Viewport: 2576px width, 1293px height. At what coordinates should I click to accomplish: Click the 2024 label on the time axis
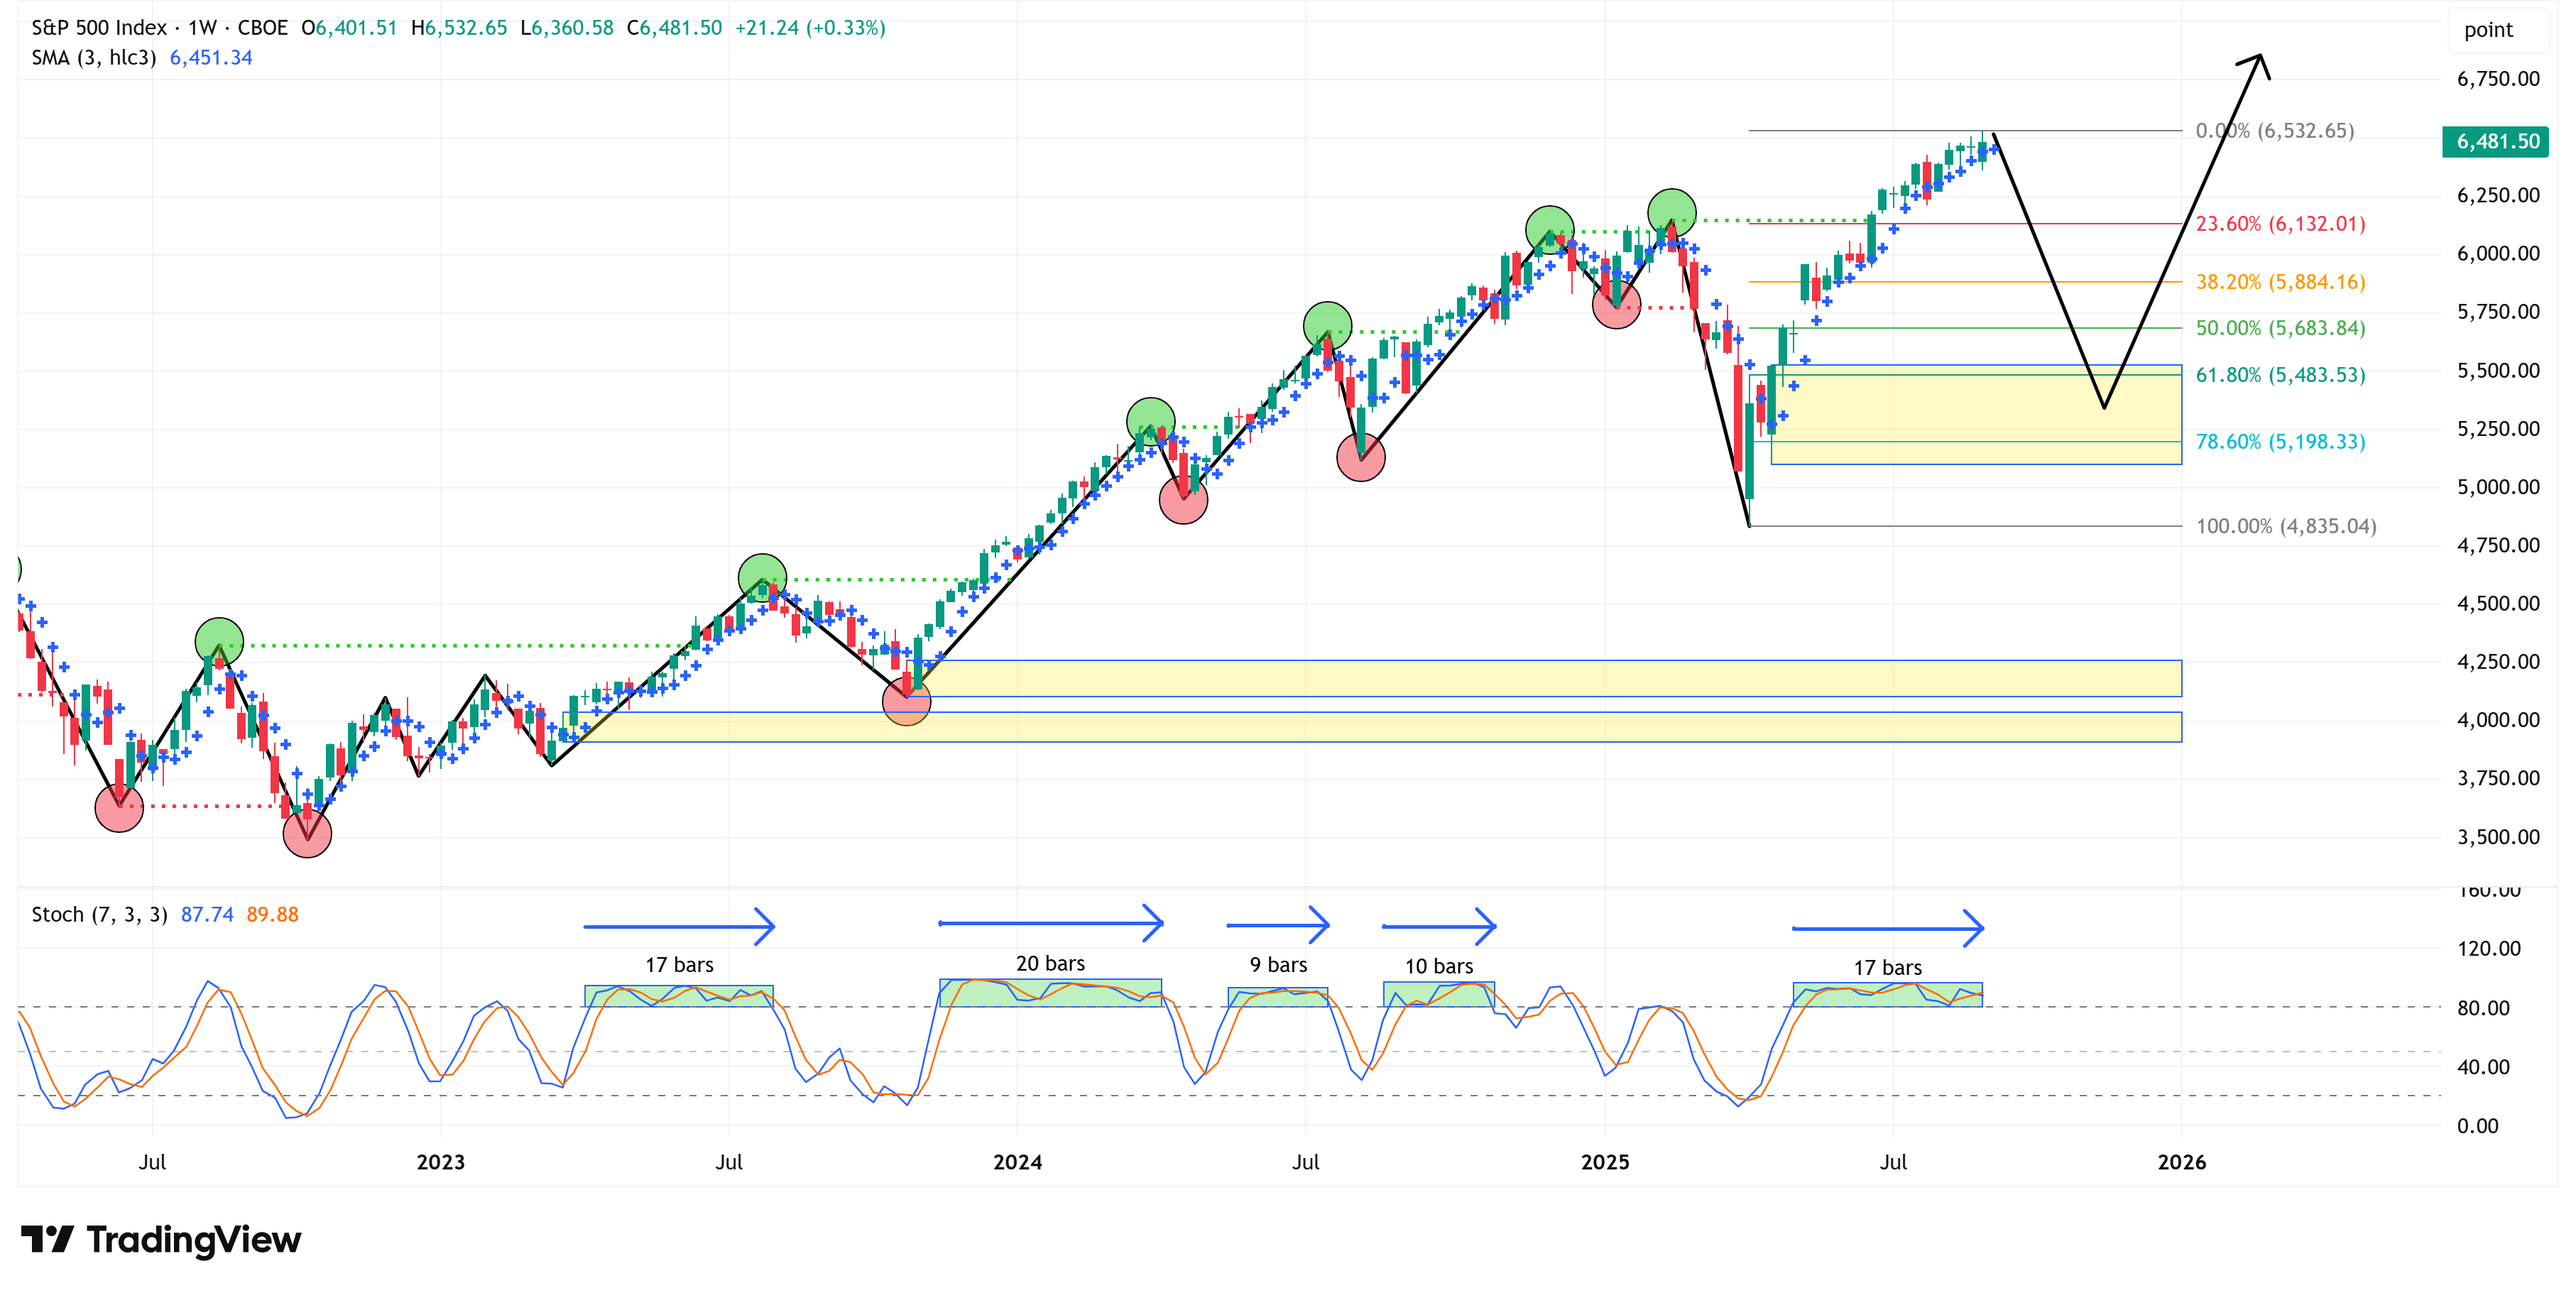tap(1017, 1162)
